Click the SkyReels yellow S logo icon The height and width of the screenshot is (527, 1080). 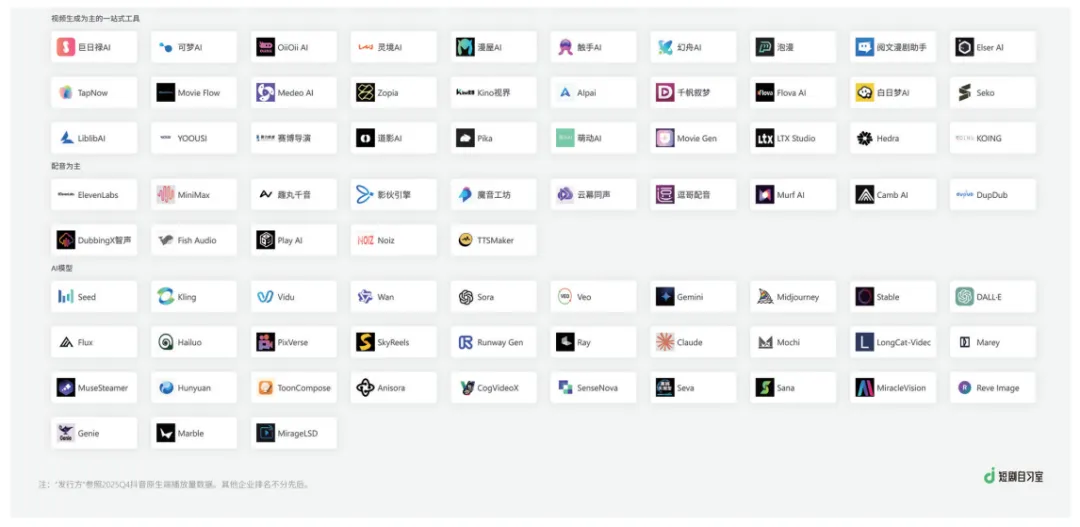coord(366,342)
